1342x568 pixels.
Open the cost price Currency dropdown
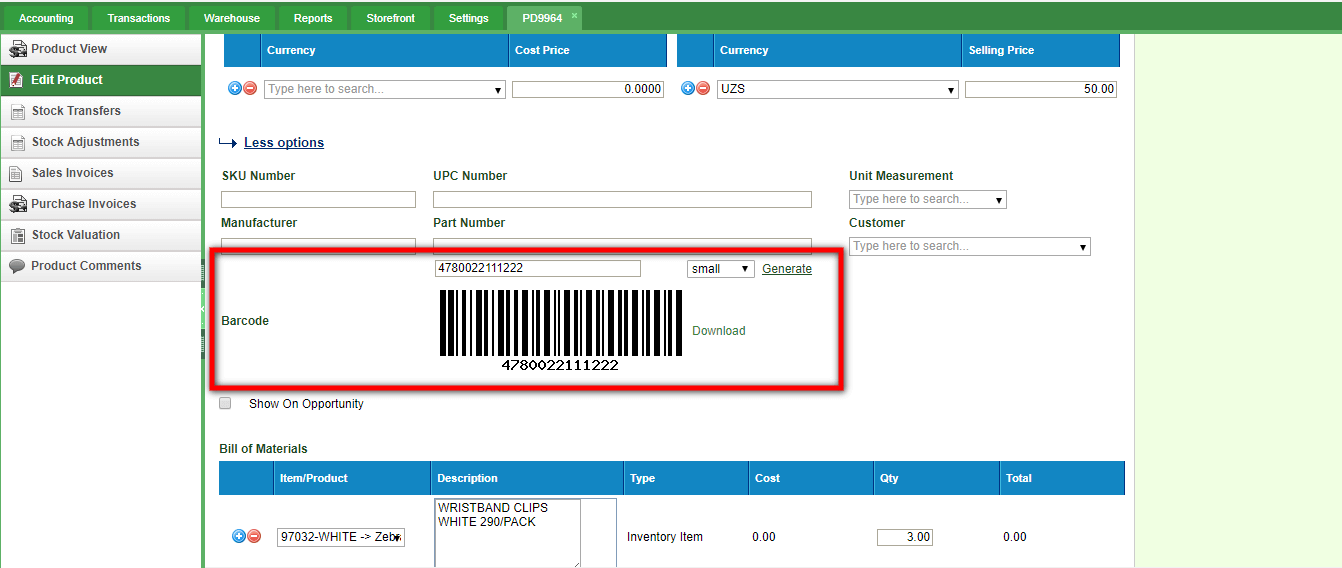[x=384, y=89]
